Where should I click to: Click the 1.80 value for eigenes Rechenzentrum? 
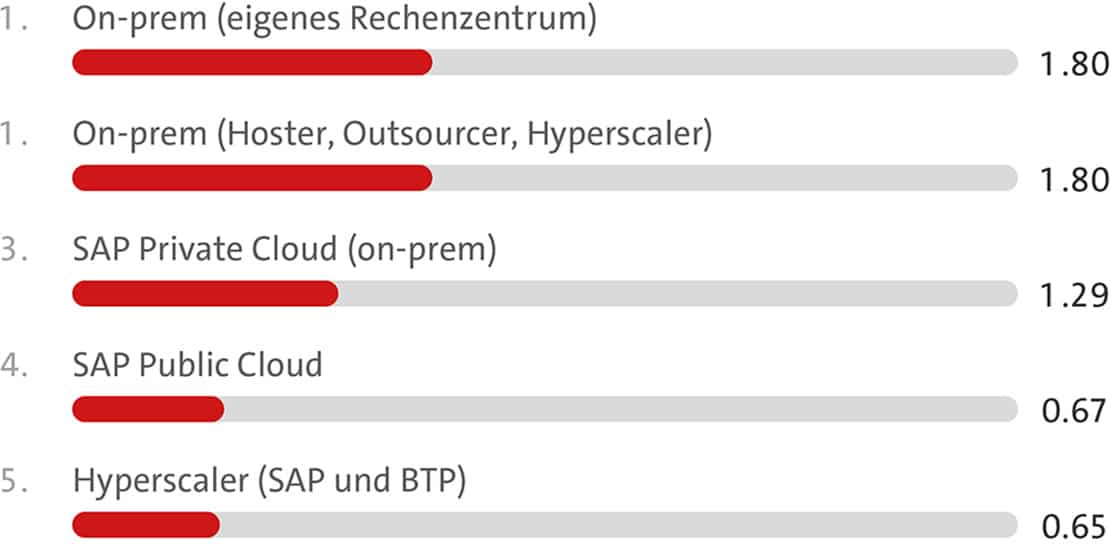tap(1075, 65)
